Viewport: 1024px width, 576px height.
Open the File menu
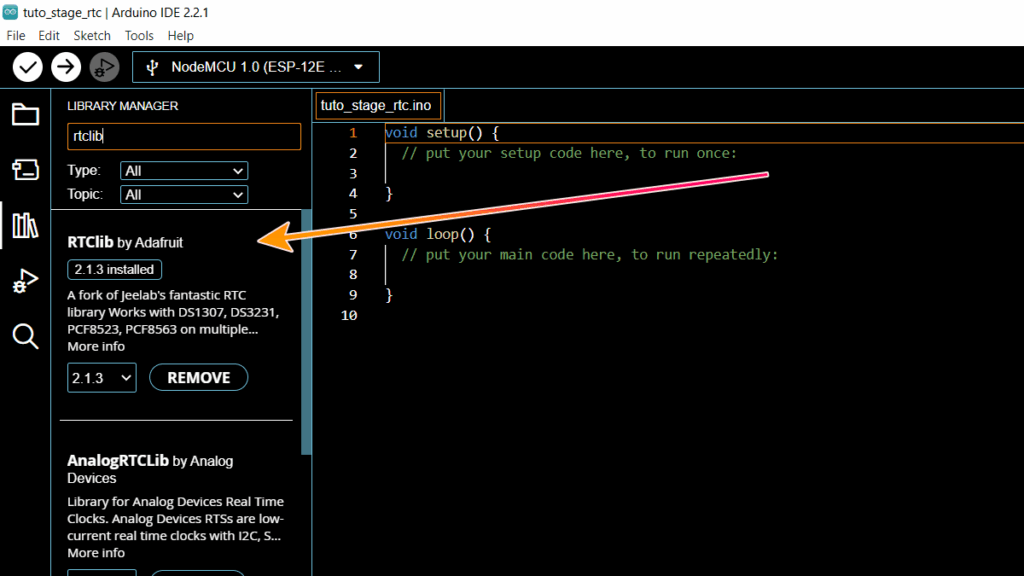click(x=16, y=36)
